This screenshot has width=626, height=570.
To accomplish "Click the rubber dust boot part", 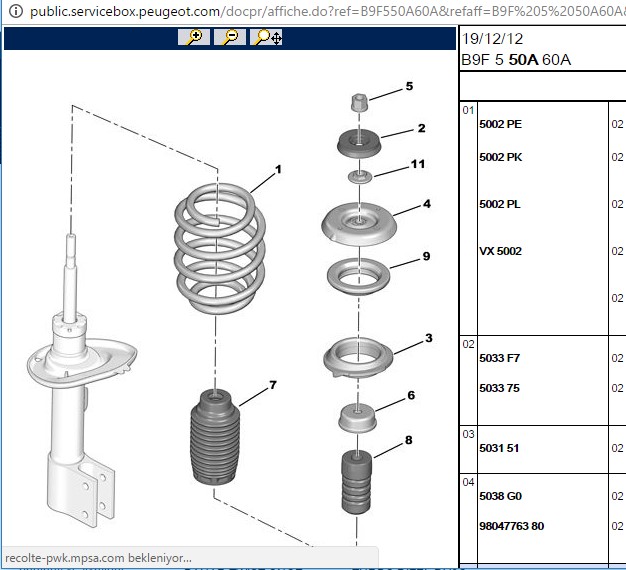I will pos(216,437).
